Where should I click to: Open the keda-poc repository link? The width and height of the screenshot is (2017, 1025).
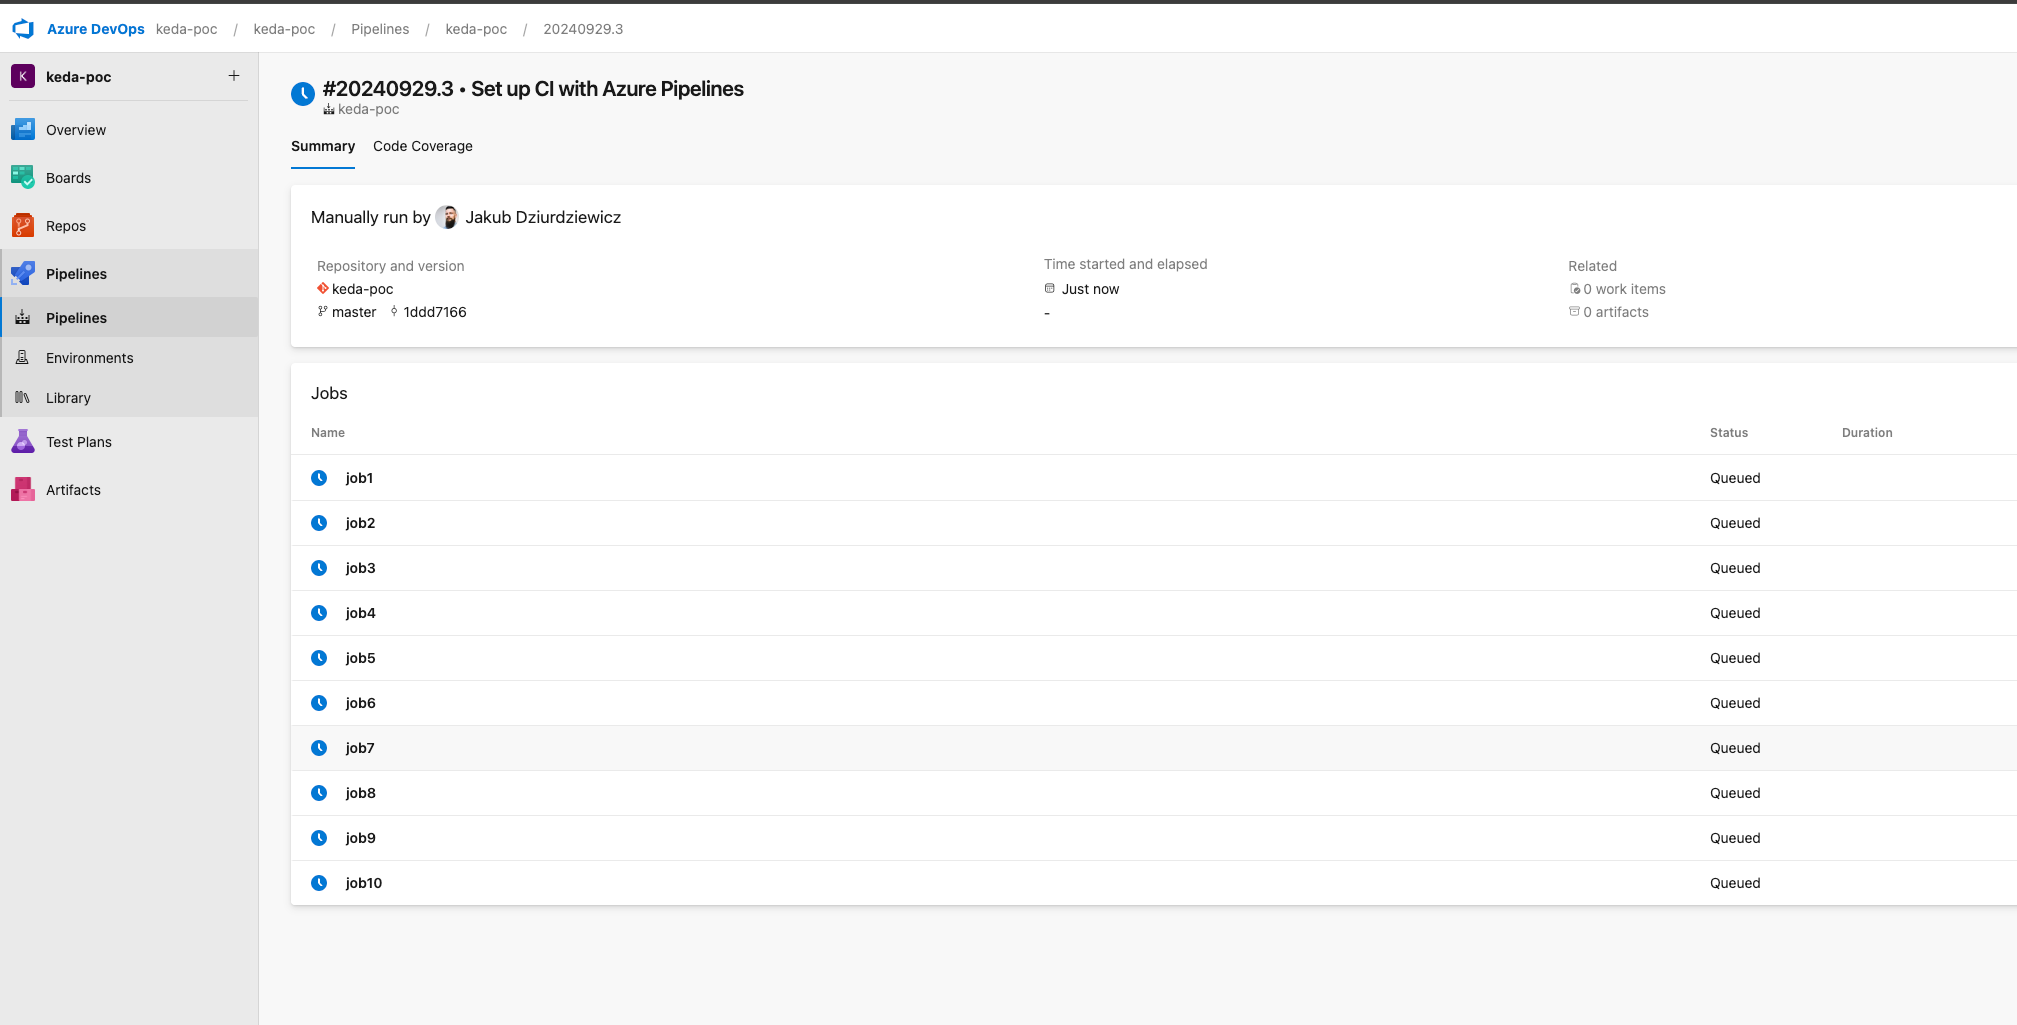tap(362, 289)
